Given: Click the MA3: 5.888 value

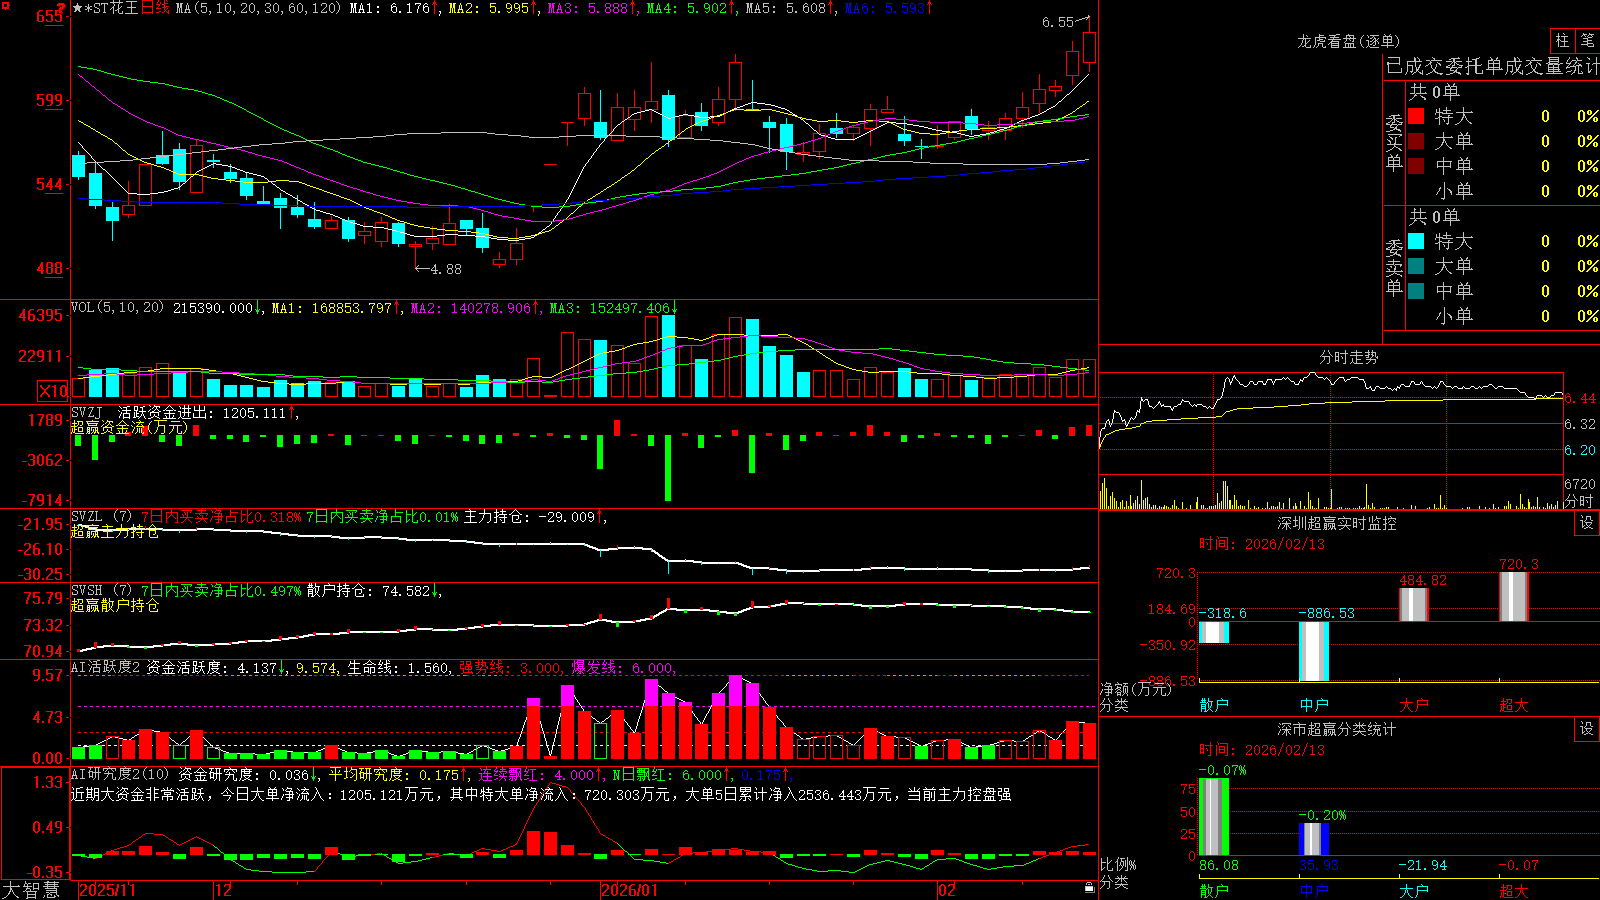Looking at the screenshot, I should tap(590, 8).
